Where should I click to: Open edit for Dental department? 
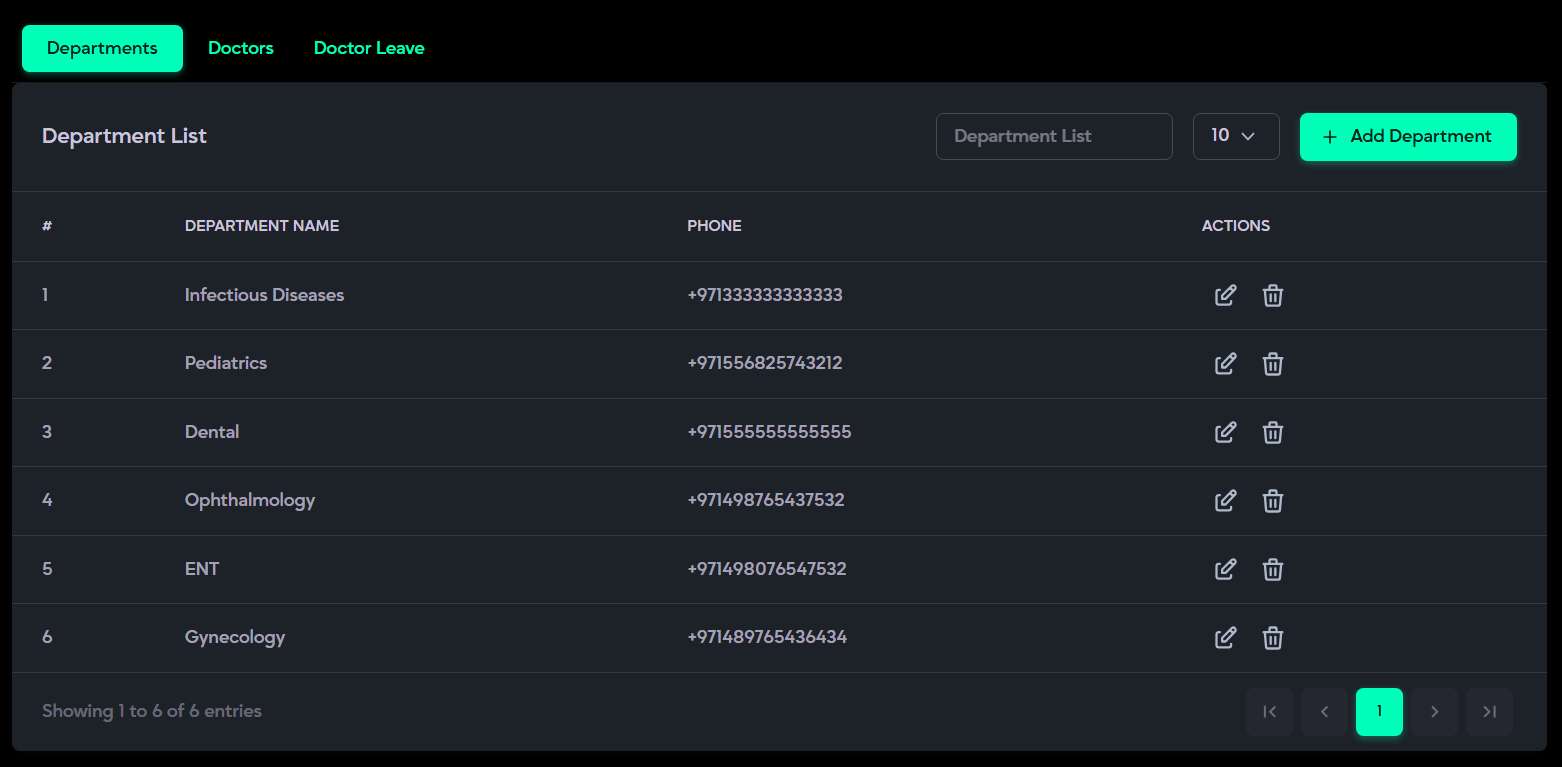point(1225,432)
